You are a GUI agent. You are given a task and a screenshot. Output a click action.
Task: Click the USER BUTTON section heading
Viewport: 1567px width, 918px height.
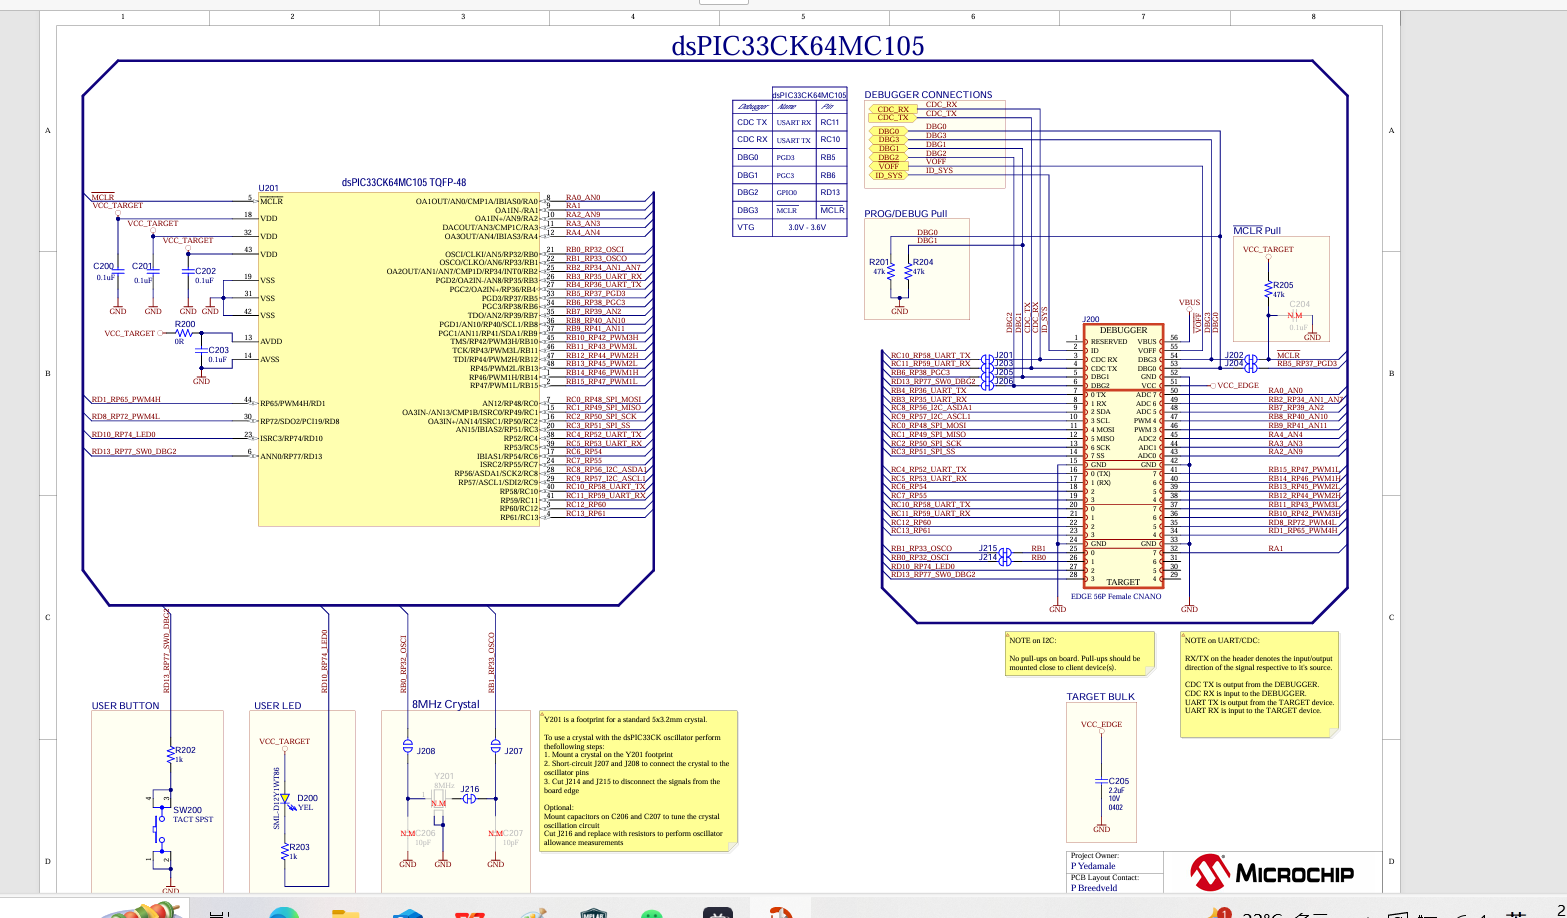tap(125, 706)
